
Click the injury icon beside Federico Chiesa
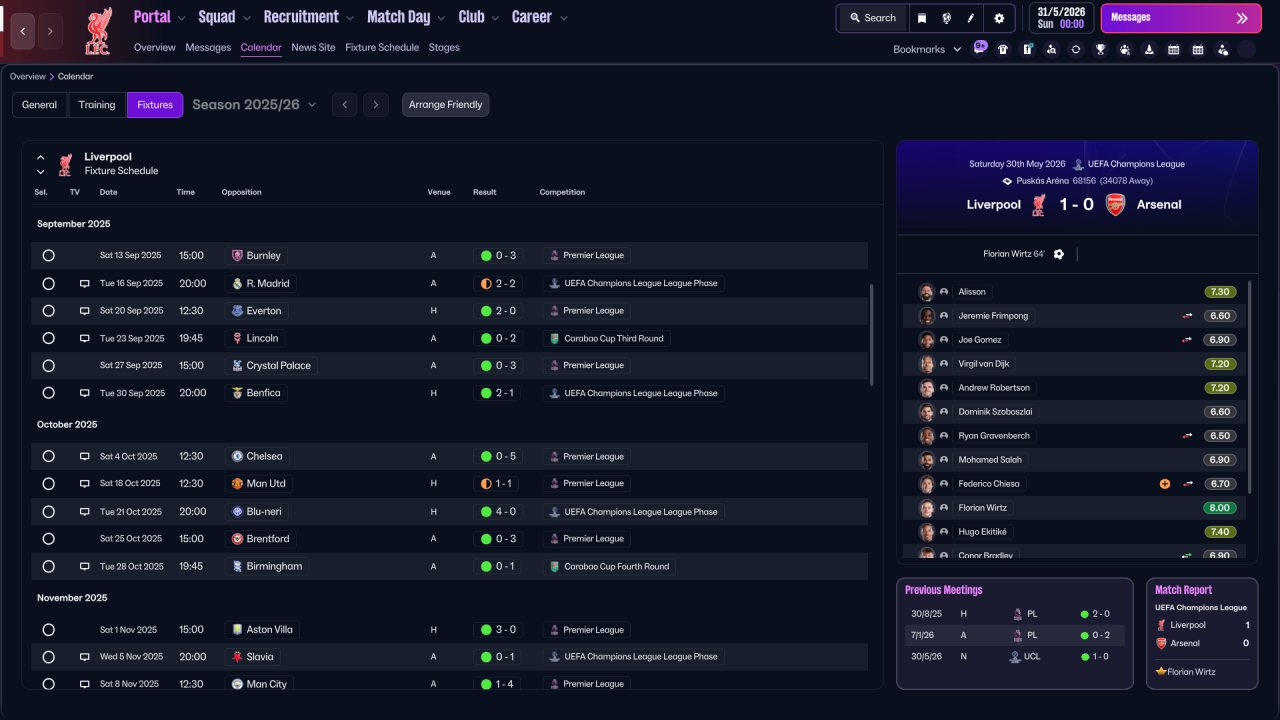pyautogui.click(x=1165, y=484)
